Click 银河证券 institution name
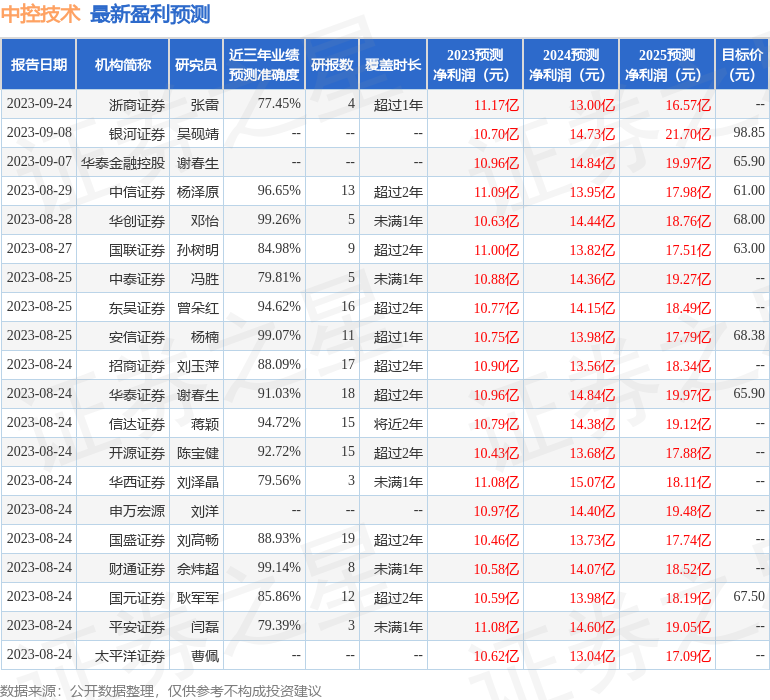This screenshot has width=770, height=700. pos(137,134)
